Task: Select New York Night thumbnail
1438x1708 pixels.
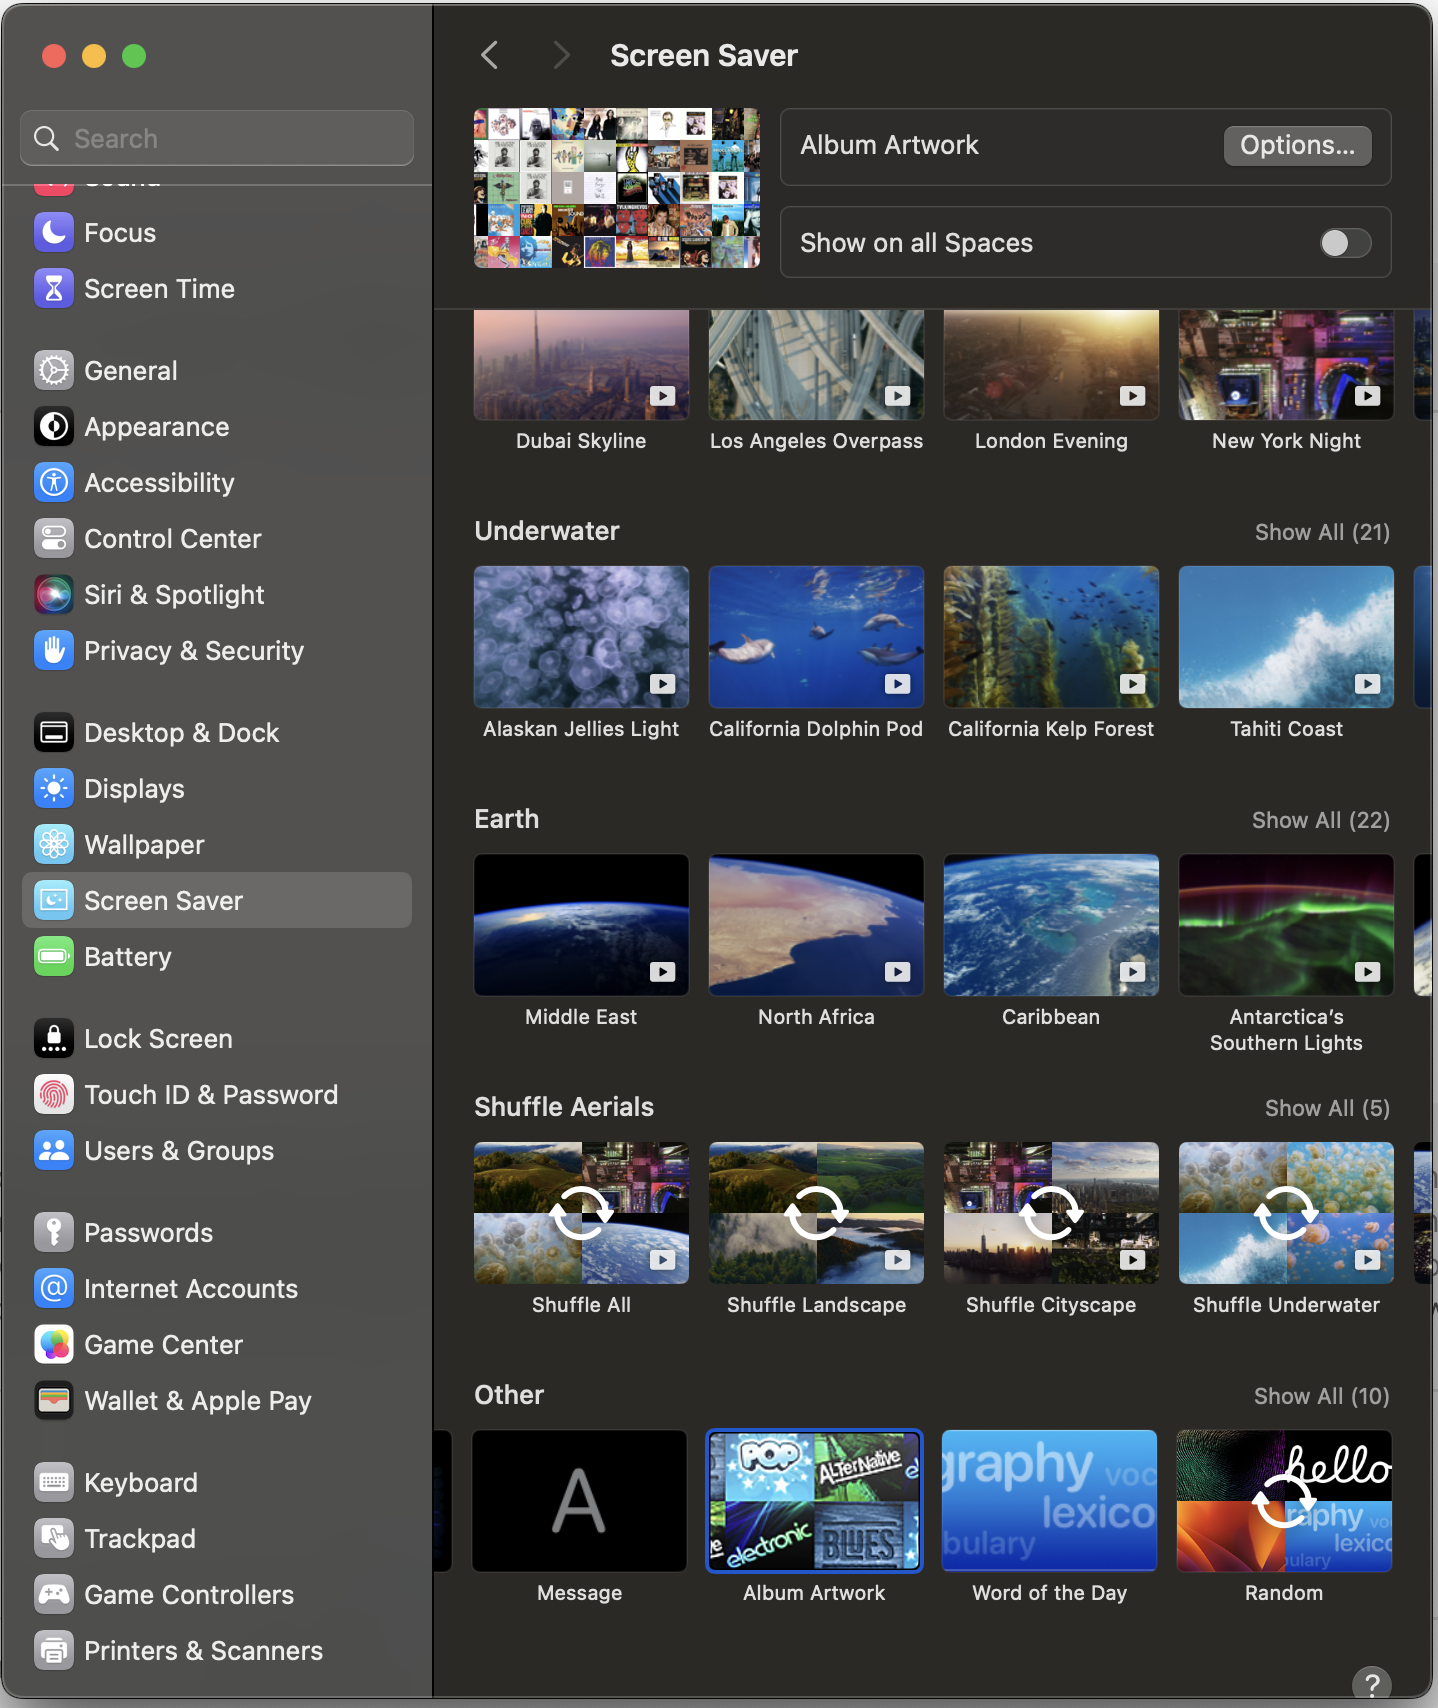Action: coord(1287,365)
